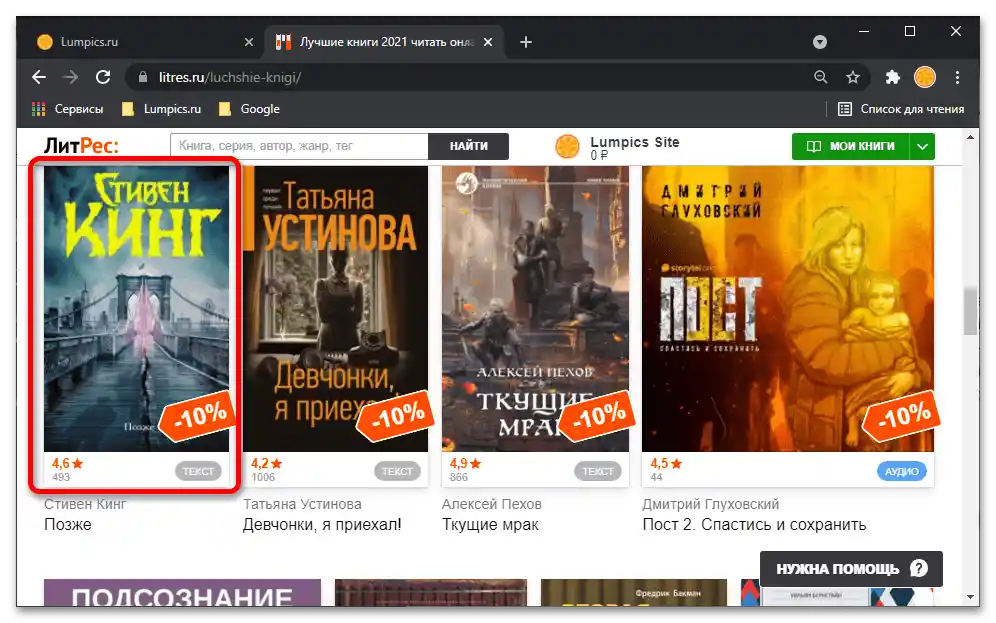Open Chrome three-dot menu
This screenshot has width=996, height=623.
coord(957,77)
